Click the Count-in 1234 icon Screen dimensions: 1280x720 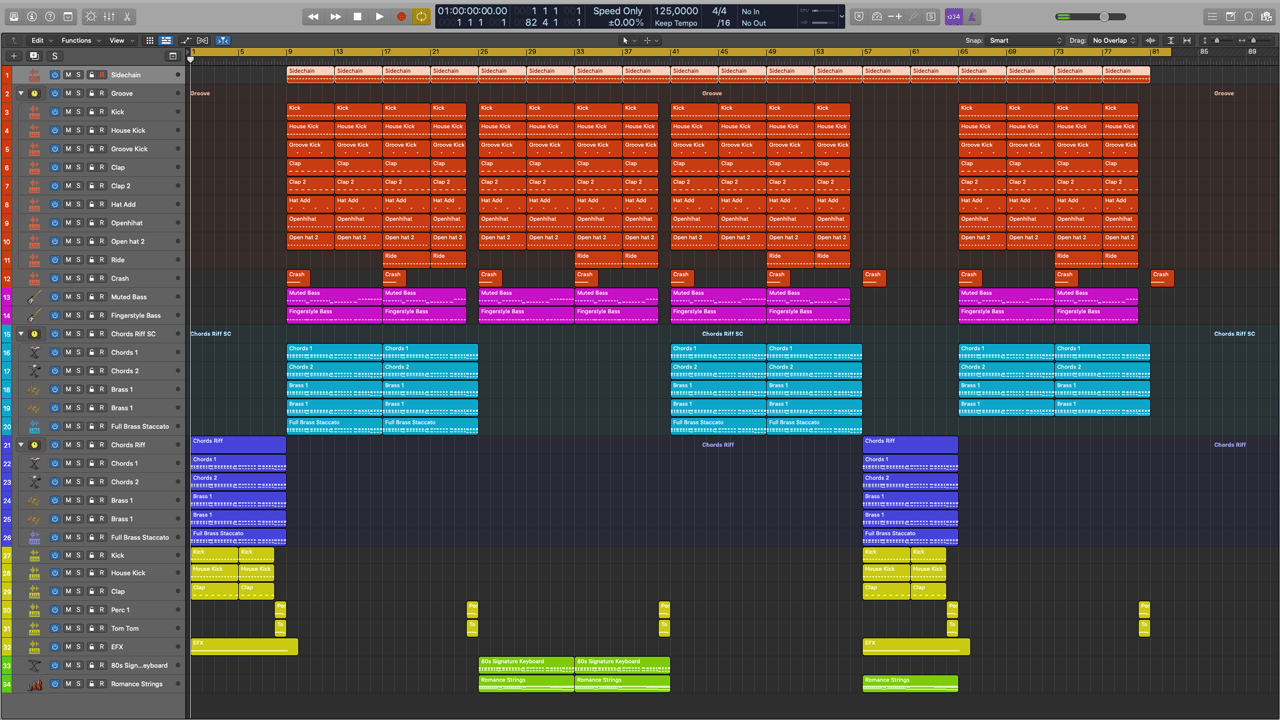coord(954,16)
